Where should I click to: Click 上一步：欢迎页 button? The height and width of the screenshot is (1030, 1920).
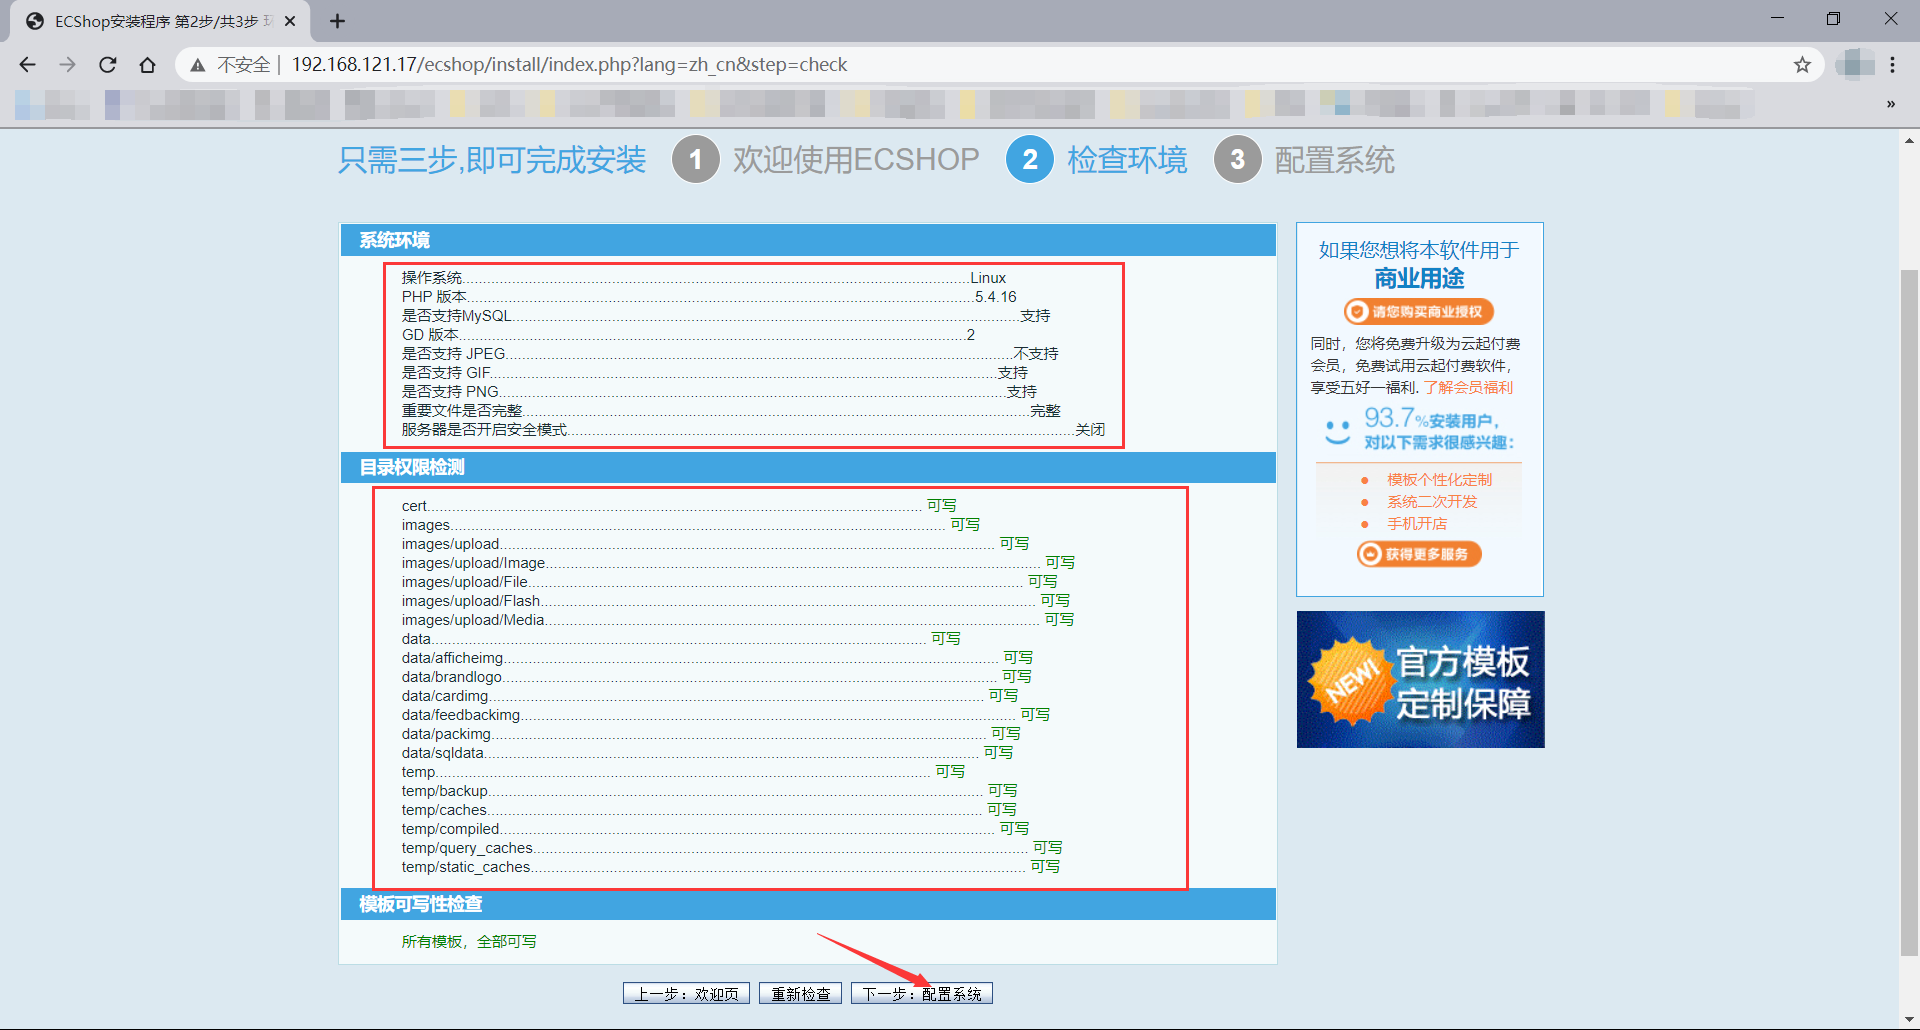click(686, 993)
